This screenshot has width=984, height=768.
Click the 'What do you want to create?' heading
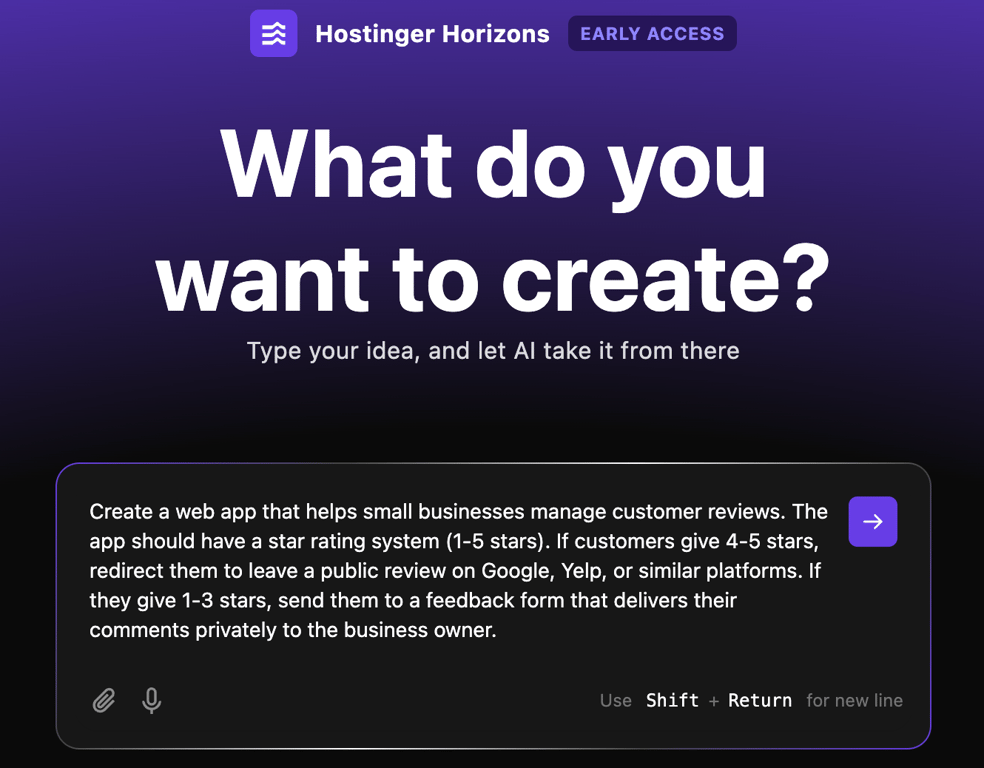pos(492,220)
